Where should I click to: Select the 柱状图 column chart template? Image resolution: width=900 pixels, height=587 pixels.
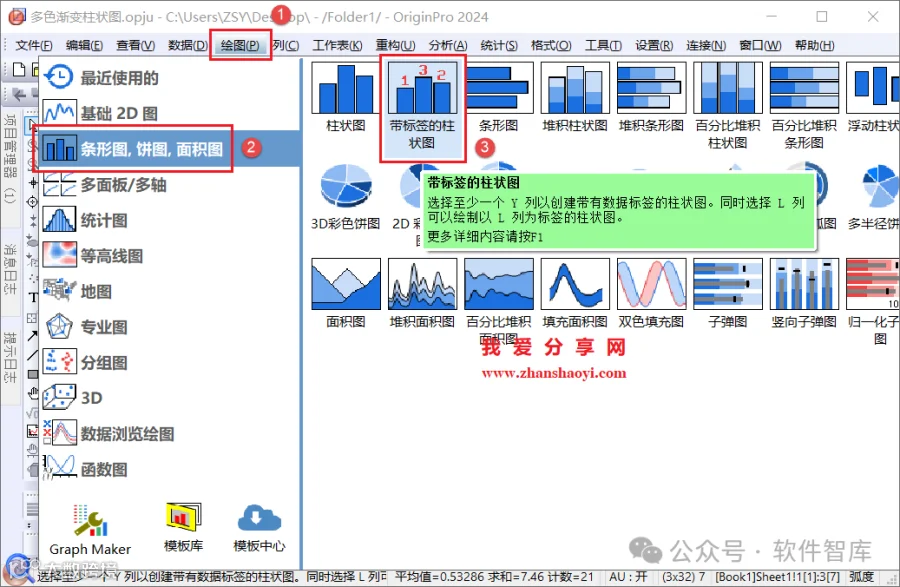point(346,98)
